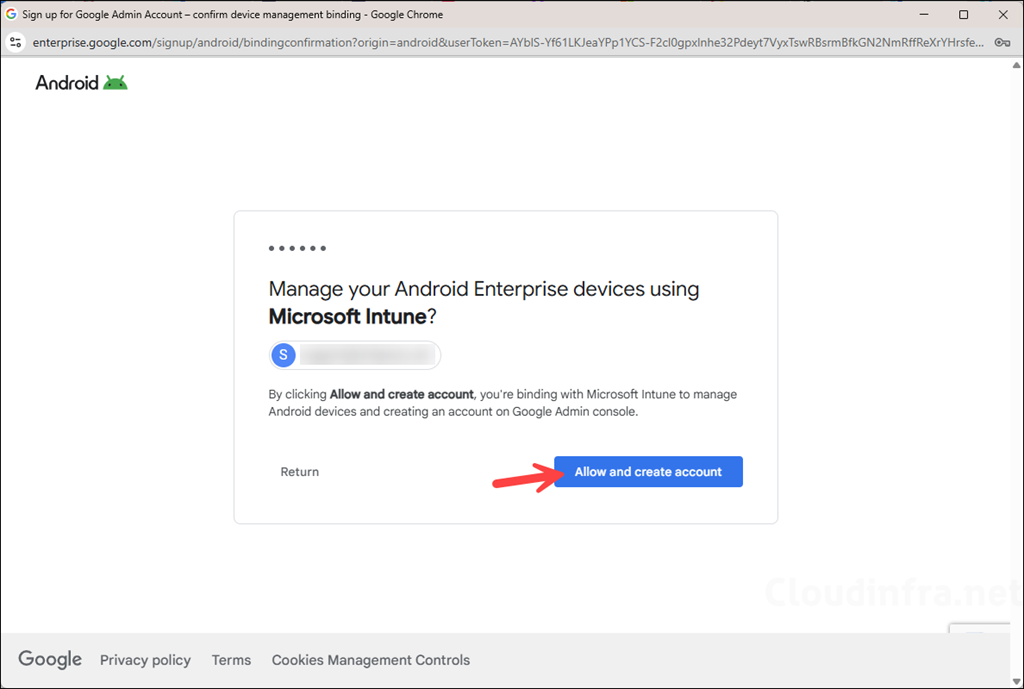Click the Google favicon in title bar
The width and height of the screenshot is (1024, 689).
click(x=11, y=14)
